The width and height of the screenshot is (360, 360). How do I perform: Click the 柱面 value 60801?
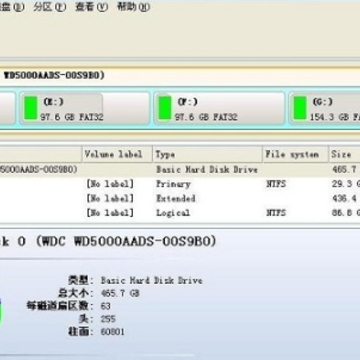[x=112, y=332]
